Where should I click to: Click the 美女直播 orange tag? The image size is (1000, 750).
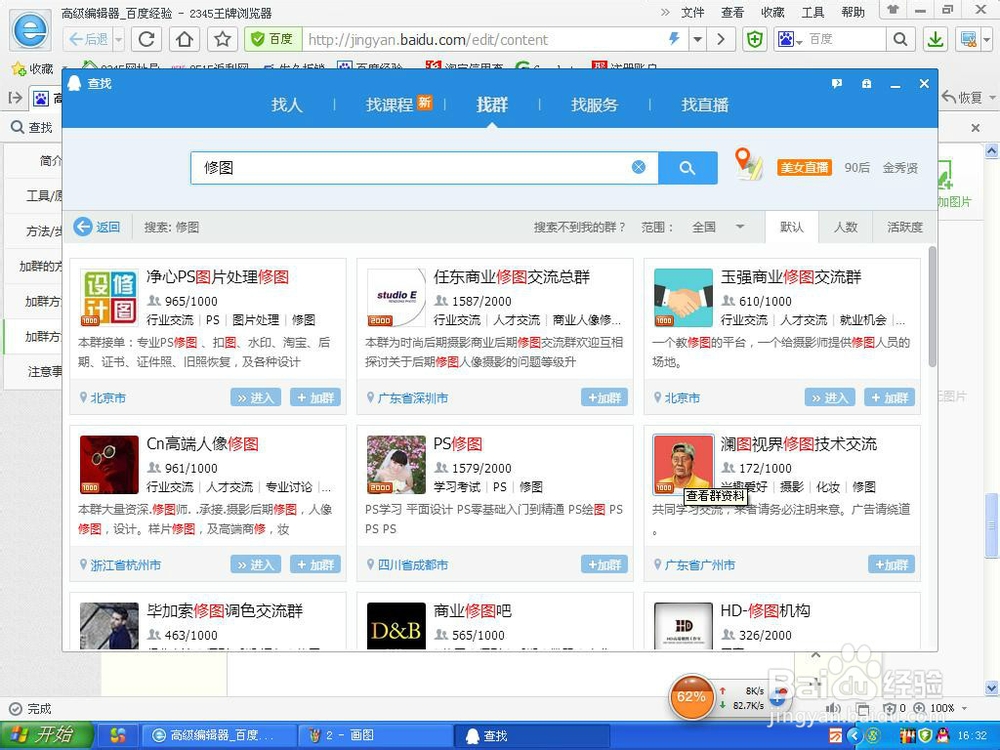[804, 167]
